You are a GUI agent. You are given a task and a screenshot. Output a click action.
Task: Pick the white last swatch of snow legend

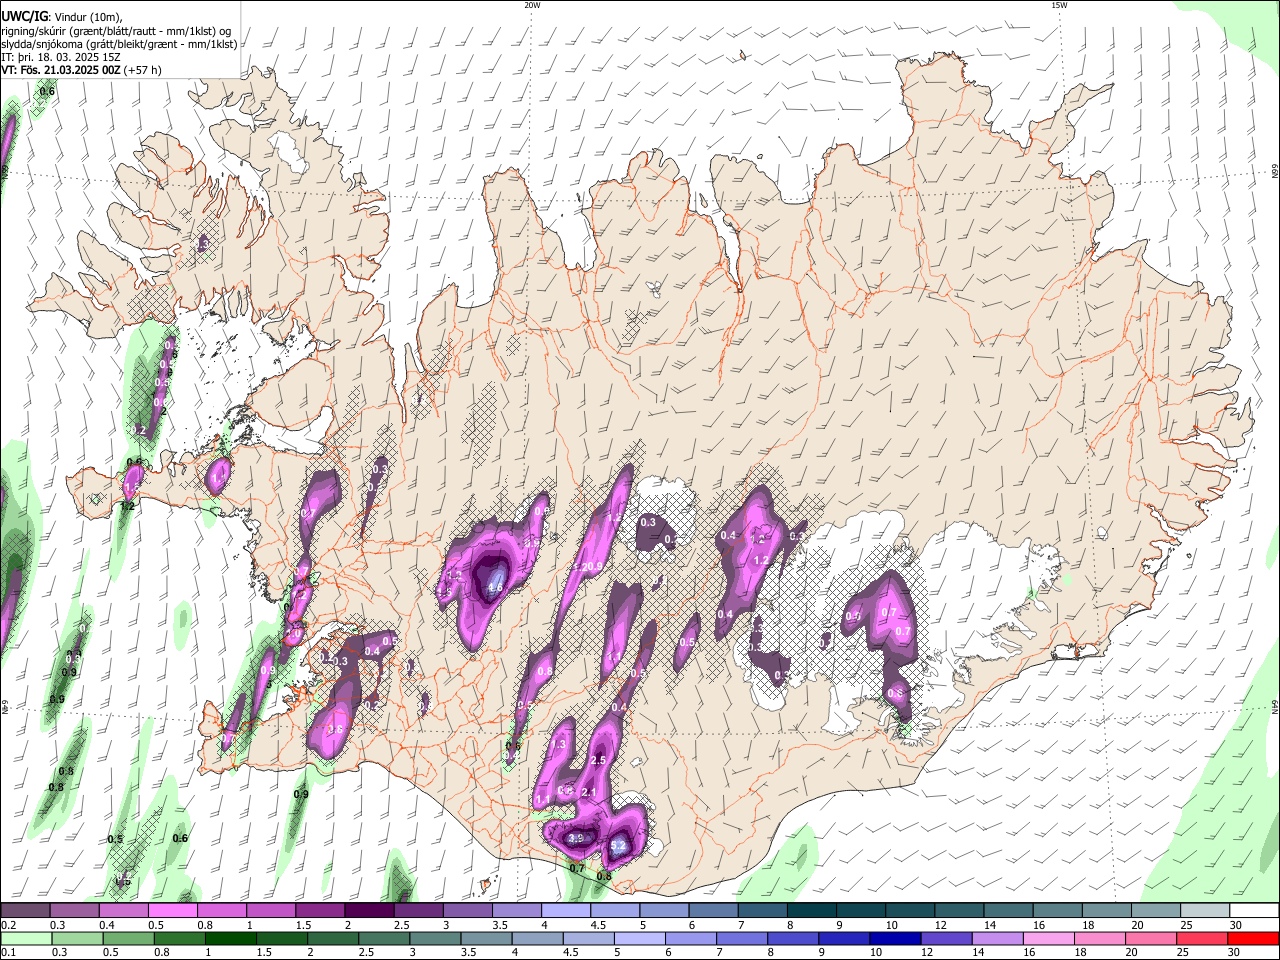click(1254, 911)
